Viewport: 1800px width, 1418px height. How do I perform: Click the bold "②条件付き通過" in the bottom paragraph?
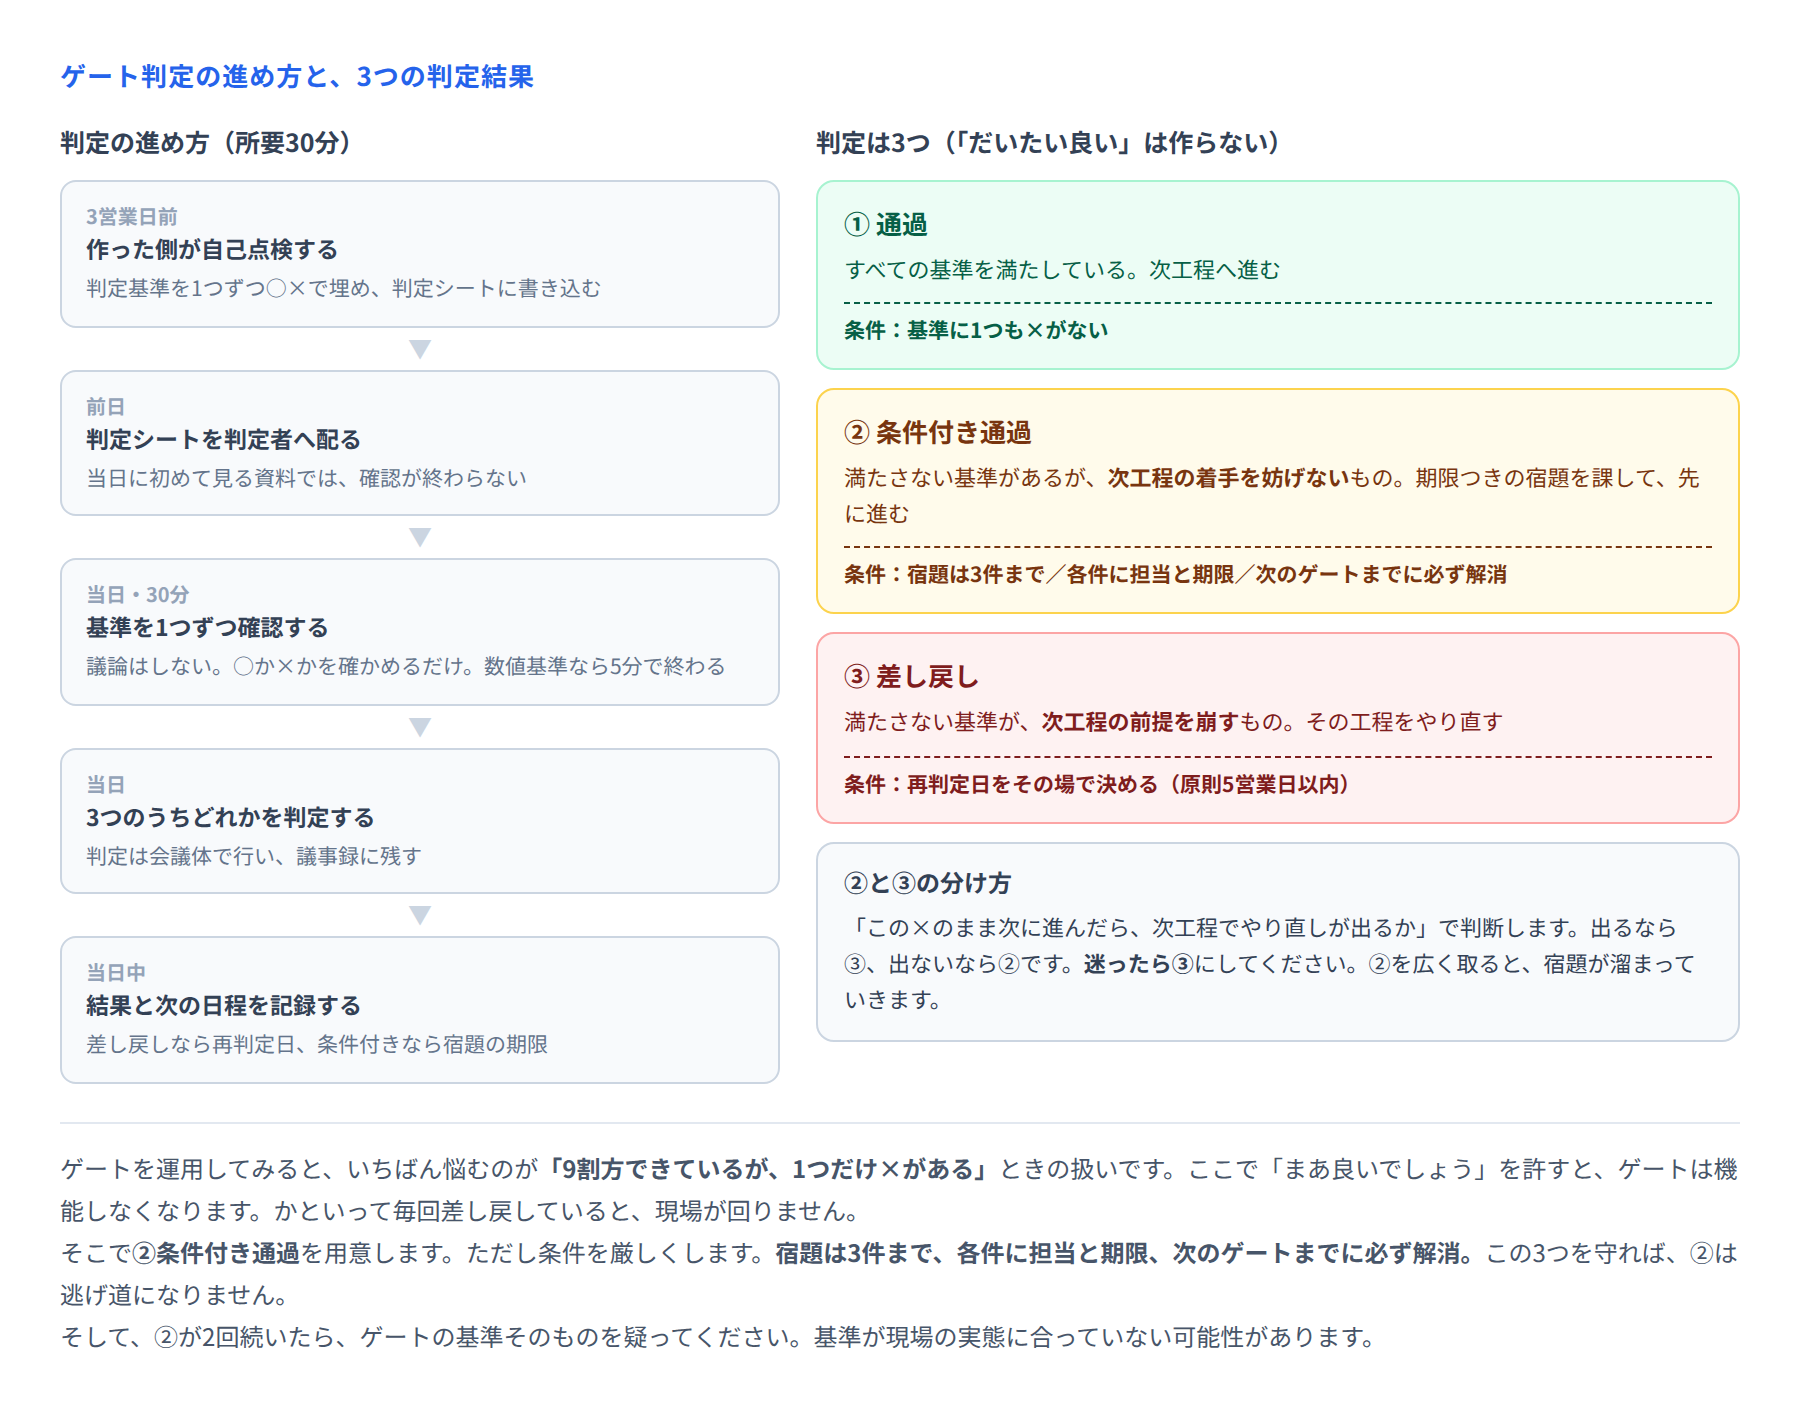[x=217, y=1253]
